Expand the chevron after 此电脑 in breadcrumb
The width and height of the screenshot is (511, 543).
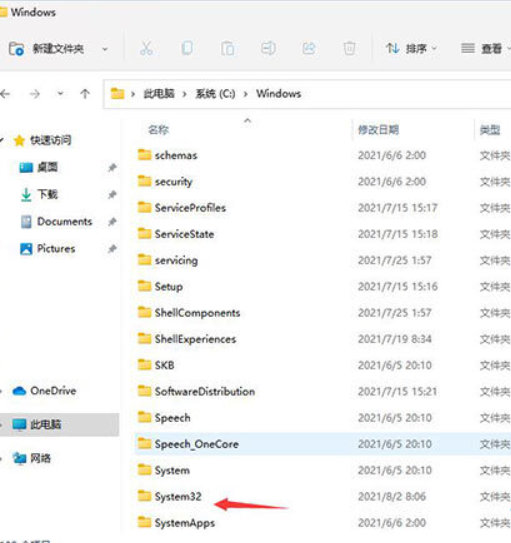click(x=185, y=94)
